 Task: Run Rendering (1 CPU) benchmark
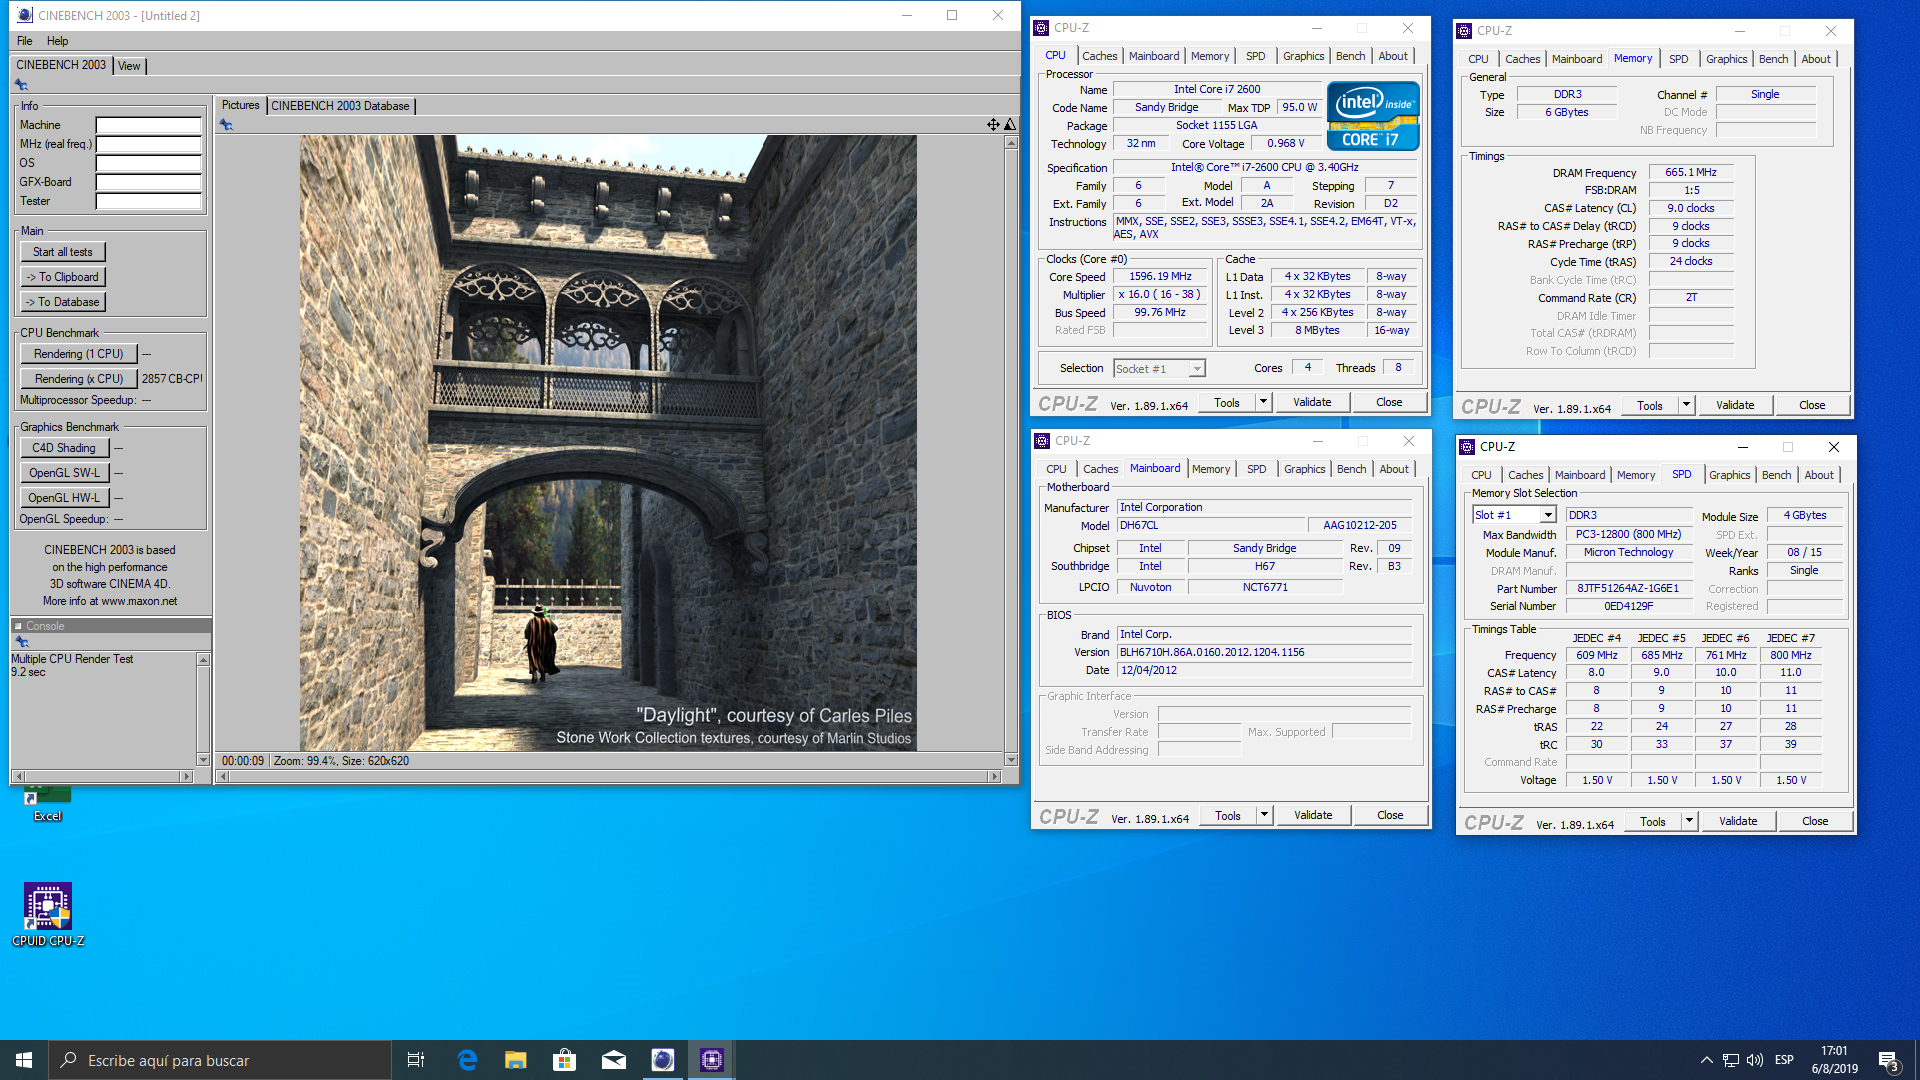78,354
